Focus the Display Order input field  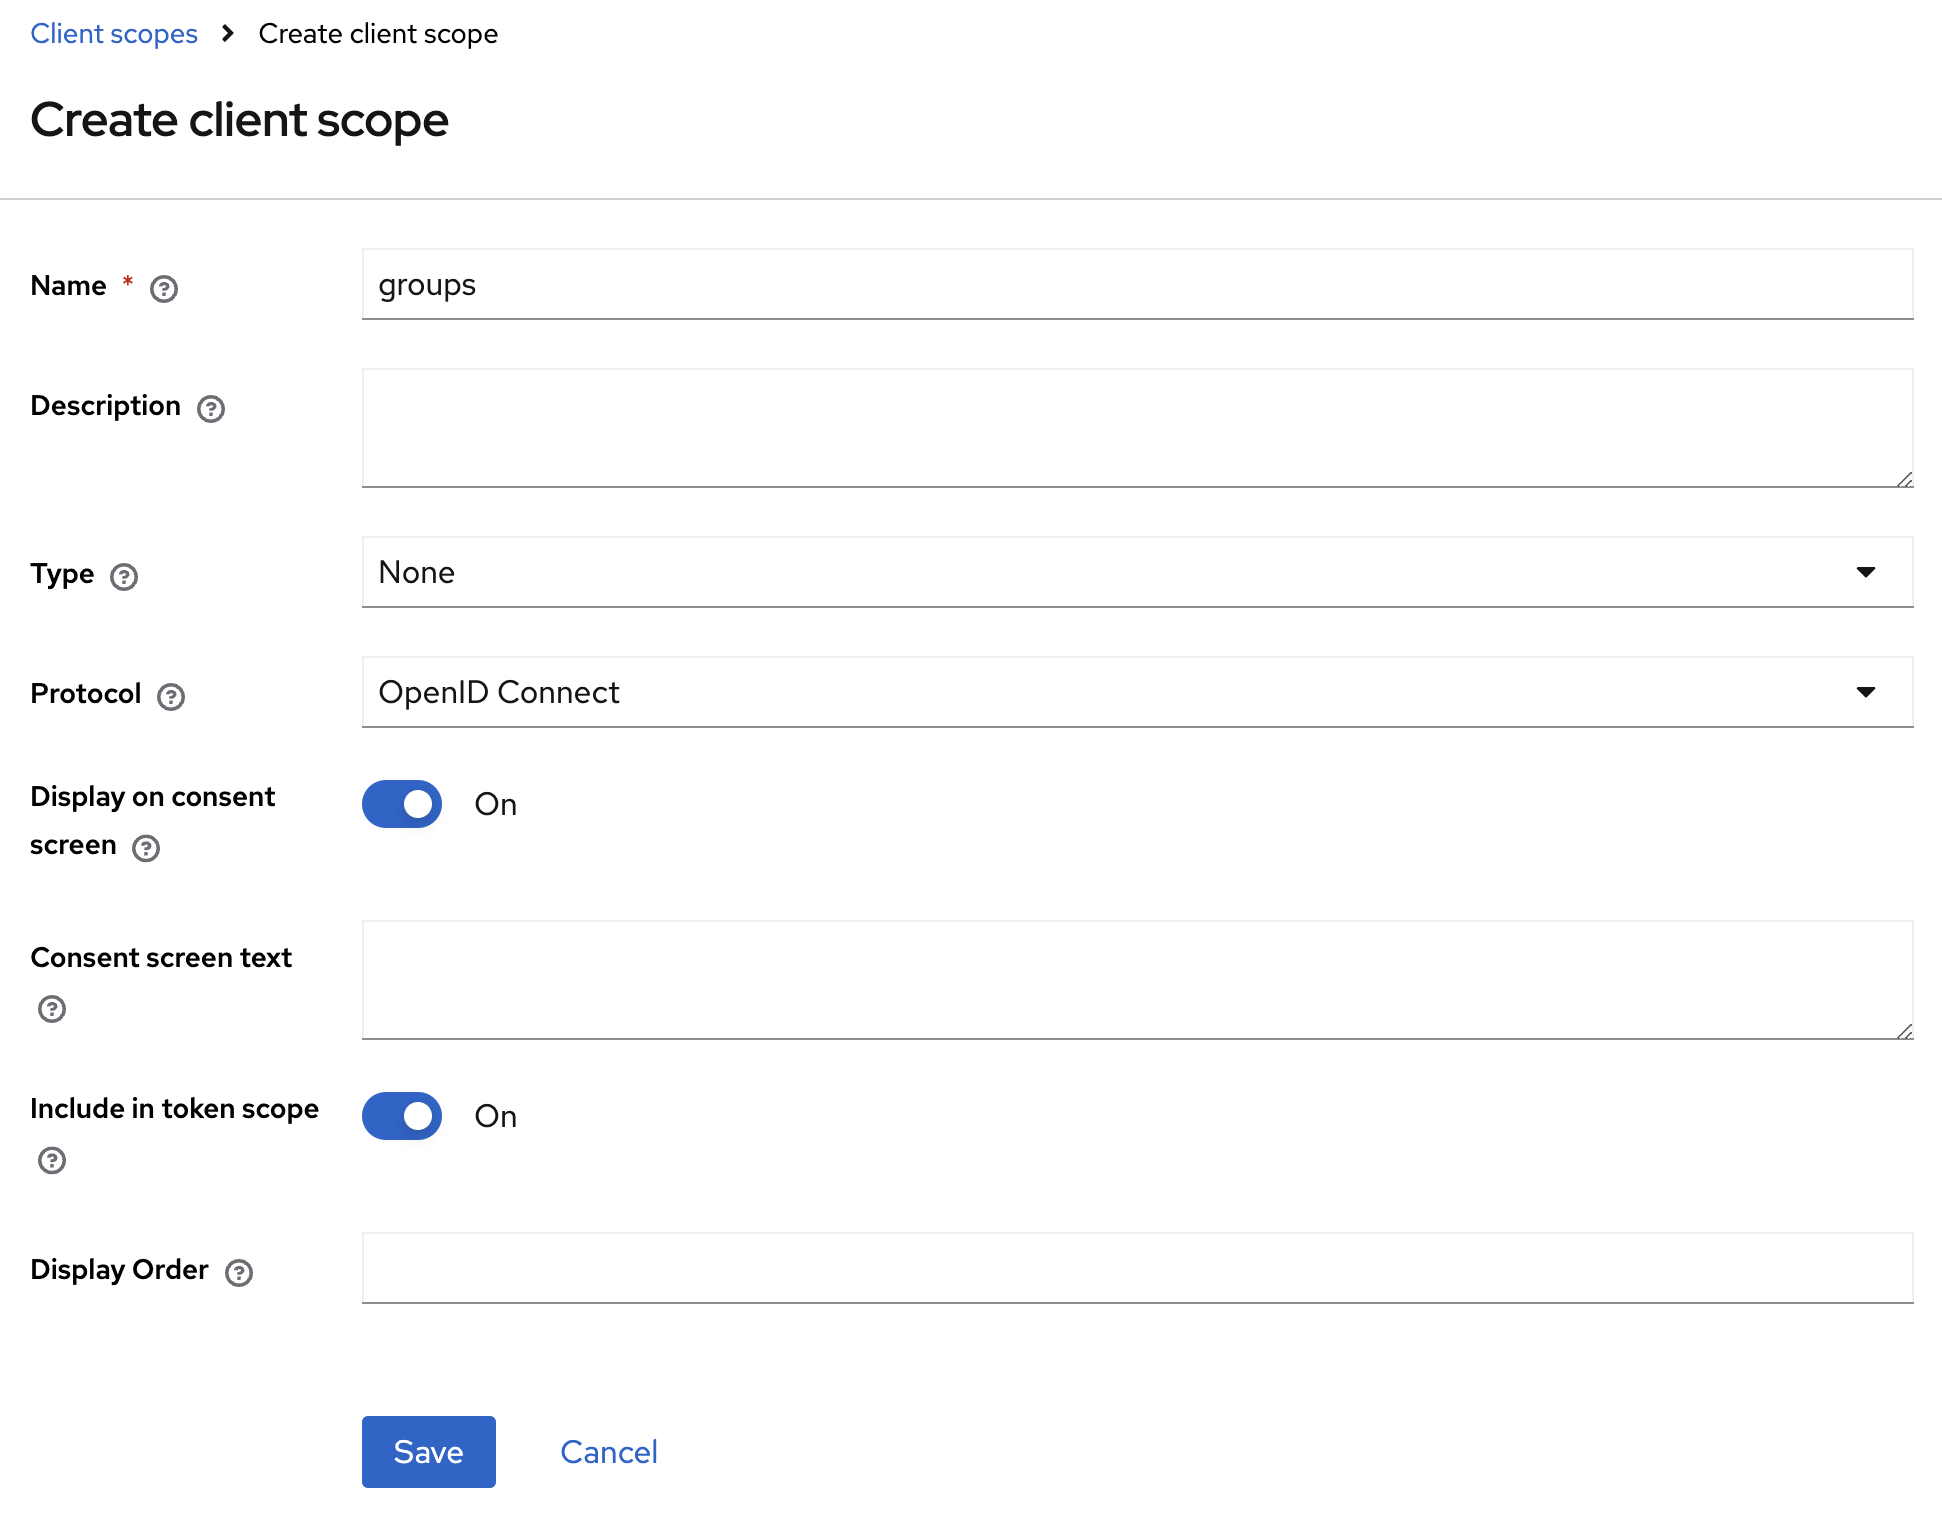coord(1137,1268)
